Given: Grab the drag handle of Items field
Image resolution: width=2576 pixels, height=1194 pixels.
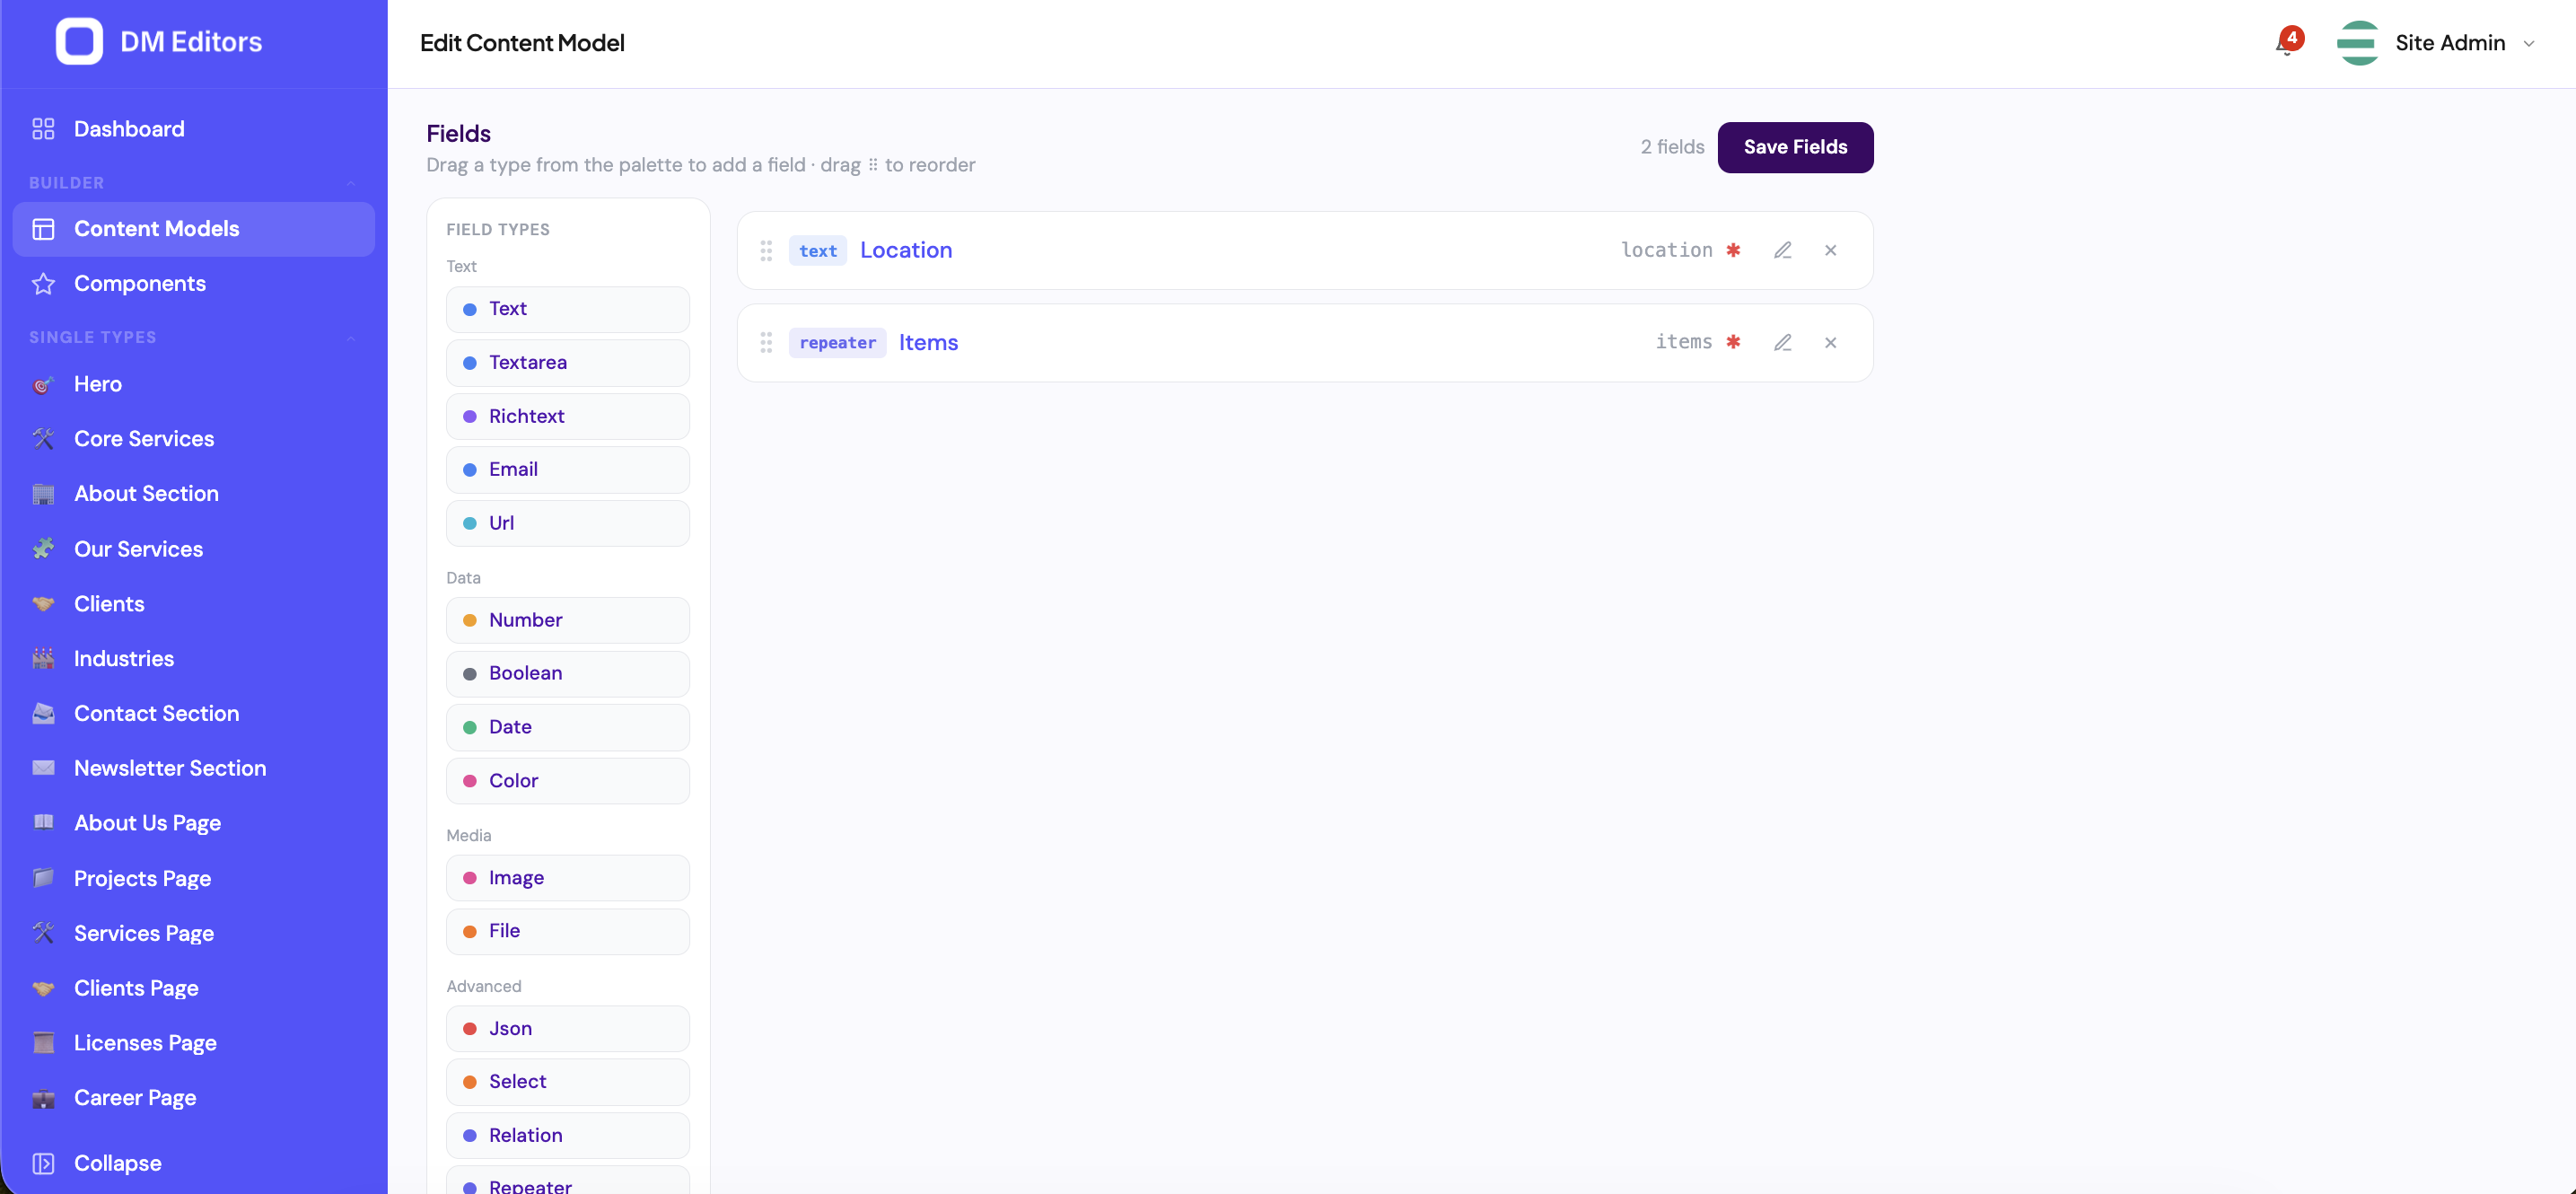Looking at the screenshot, I should pos(766,343).
